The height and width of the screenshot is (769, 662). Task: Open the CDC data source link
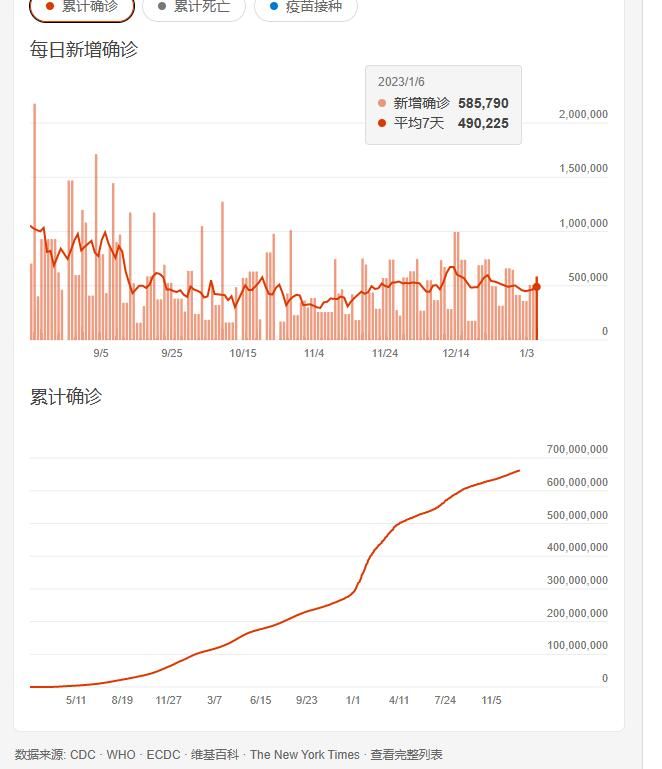pos(83,755)
